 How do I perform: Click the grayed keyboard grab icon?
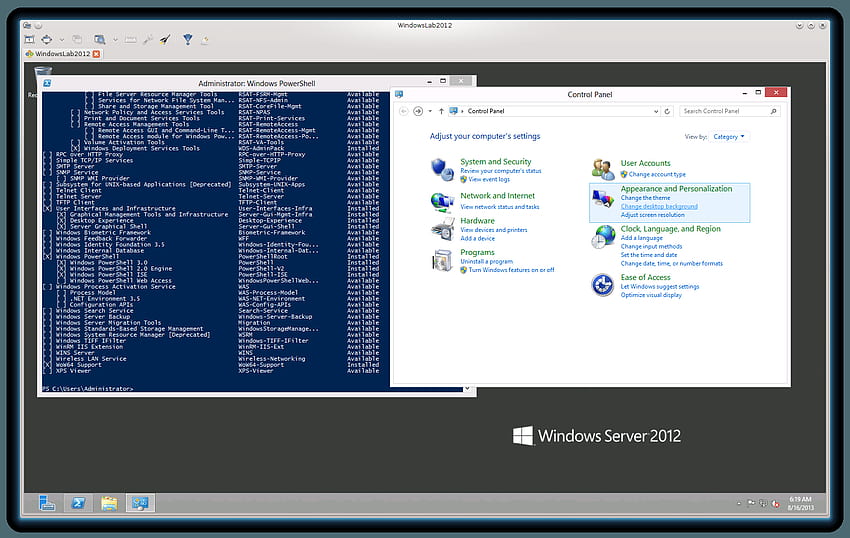click(x=131, y=40)
